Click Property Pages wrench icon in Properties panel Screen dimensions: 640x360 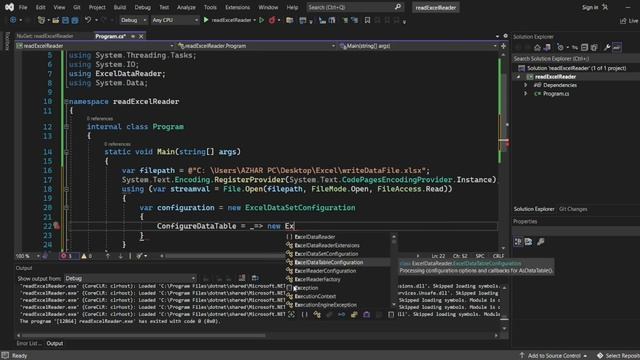click(541, 242)
